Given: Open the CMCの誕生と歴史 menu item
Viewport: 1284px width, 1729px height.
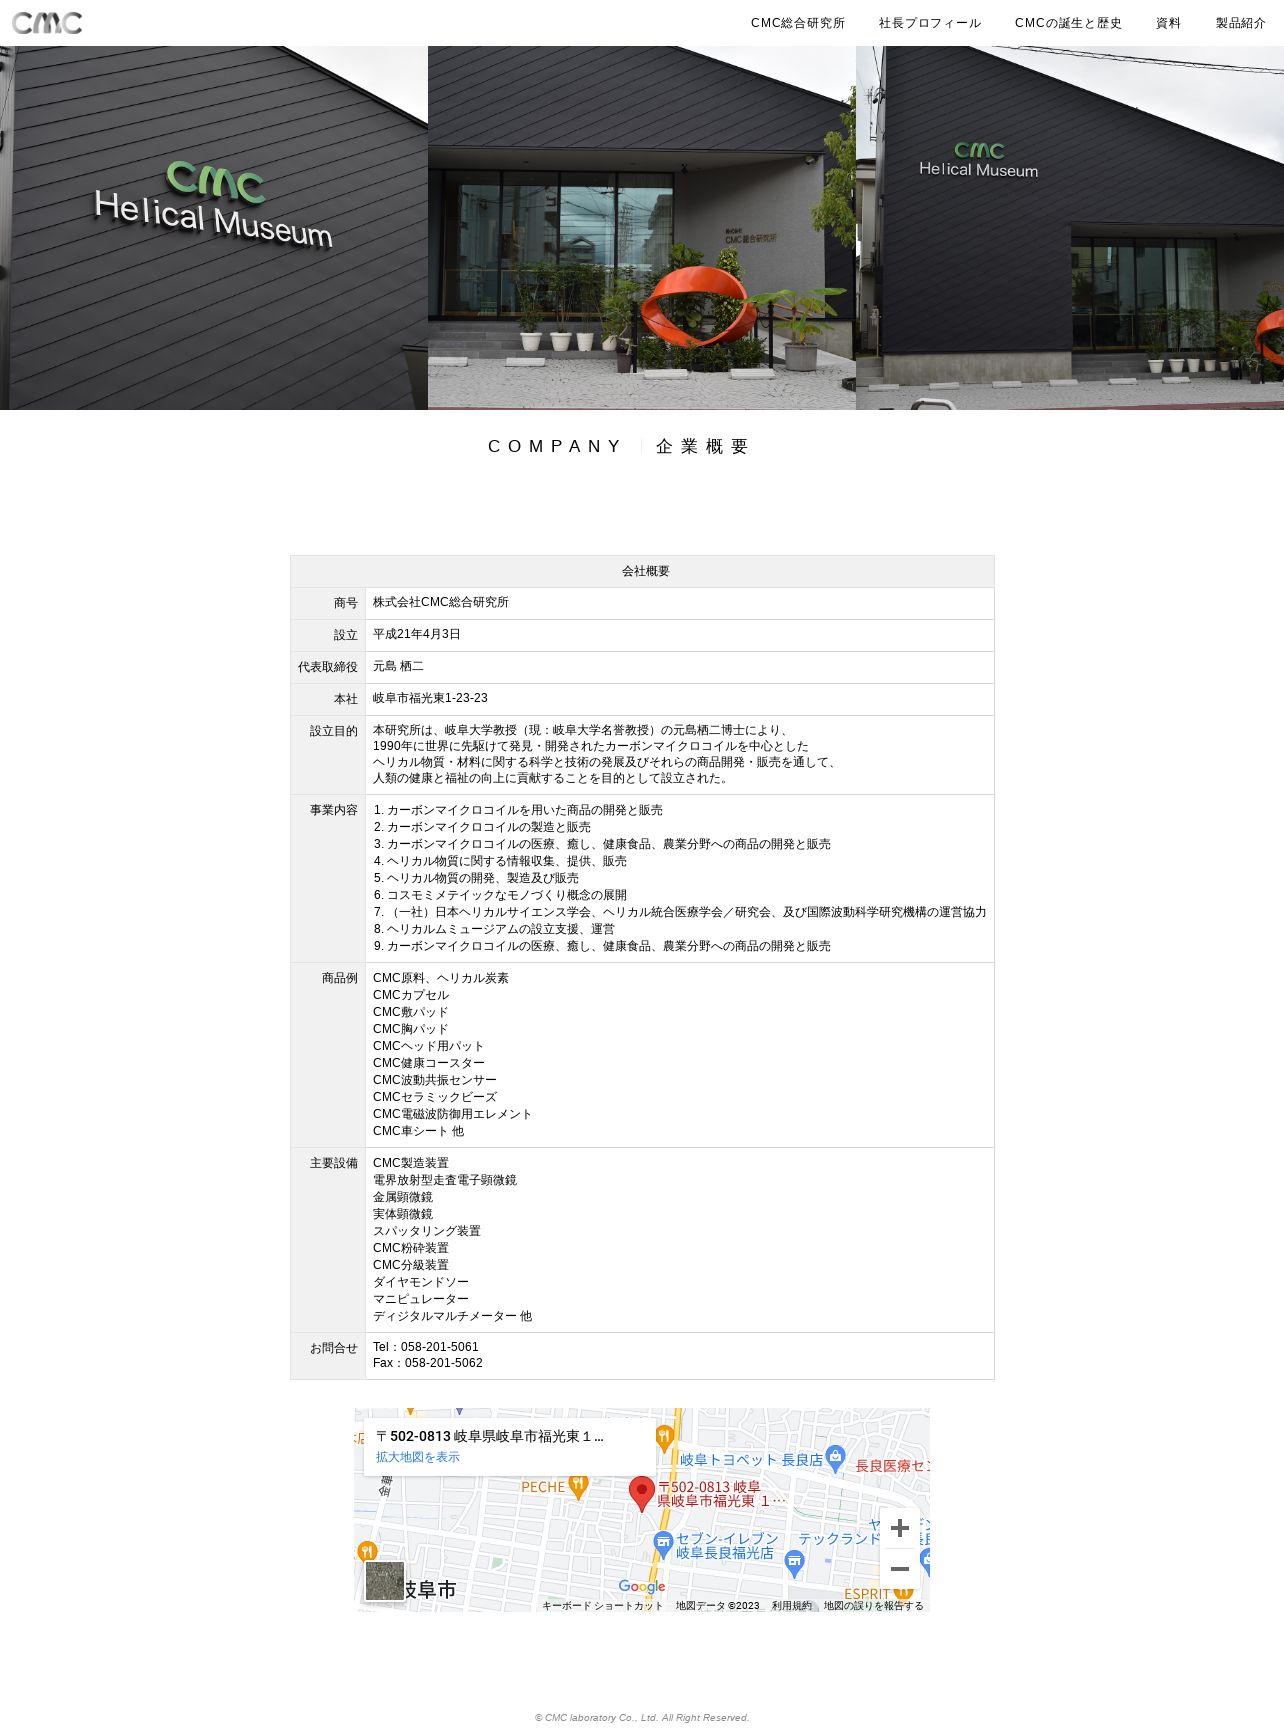Looking at the screenshot, I should [1068, 23].
